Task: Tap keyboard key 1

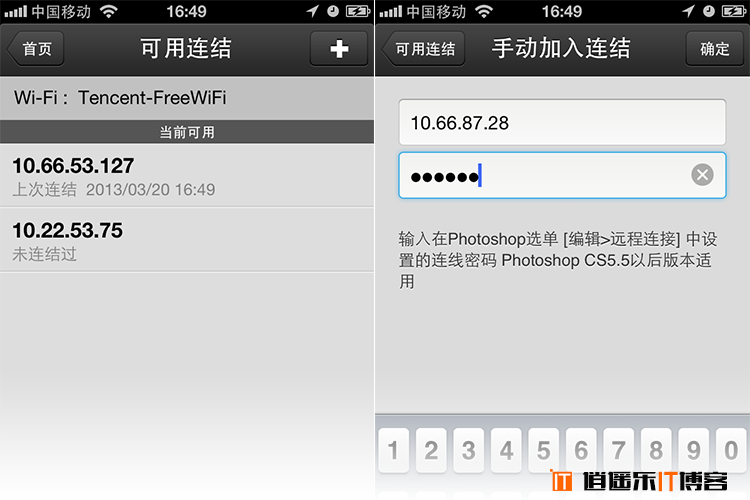Action: coord(393,450)
